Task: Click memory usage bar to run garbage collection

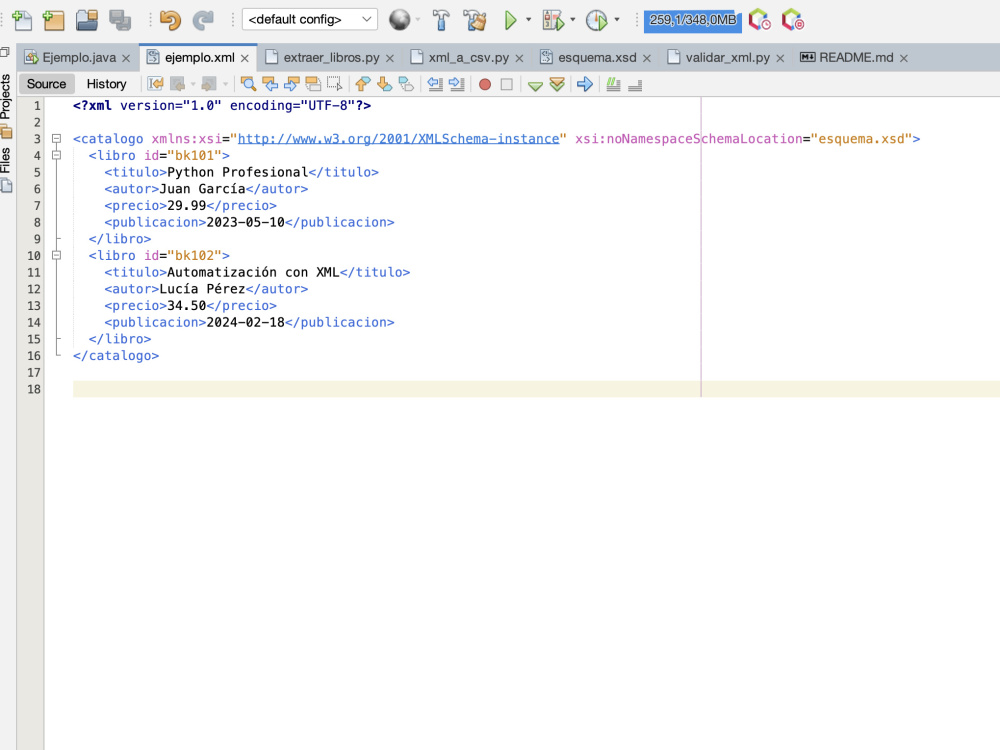Action: click(693, 20)
